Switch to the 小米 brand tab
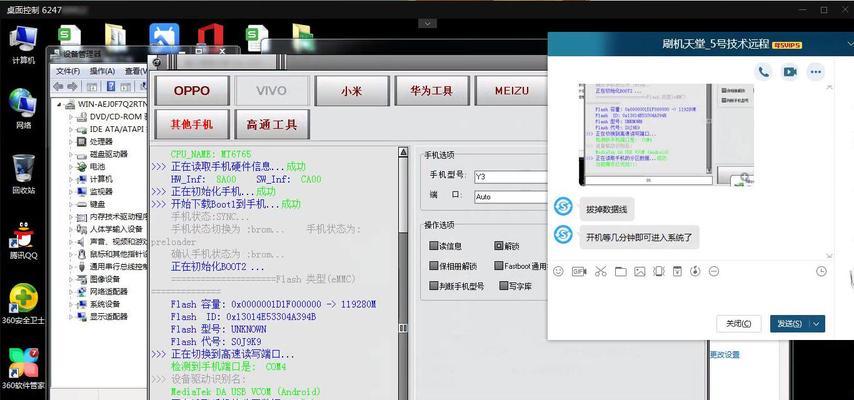The width and height of the screenshot is (854, 400). (352, 90)
